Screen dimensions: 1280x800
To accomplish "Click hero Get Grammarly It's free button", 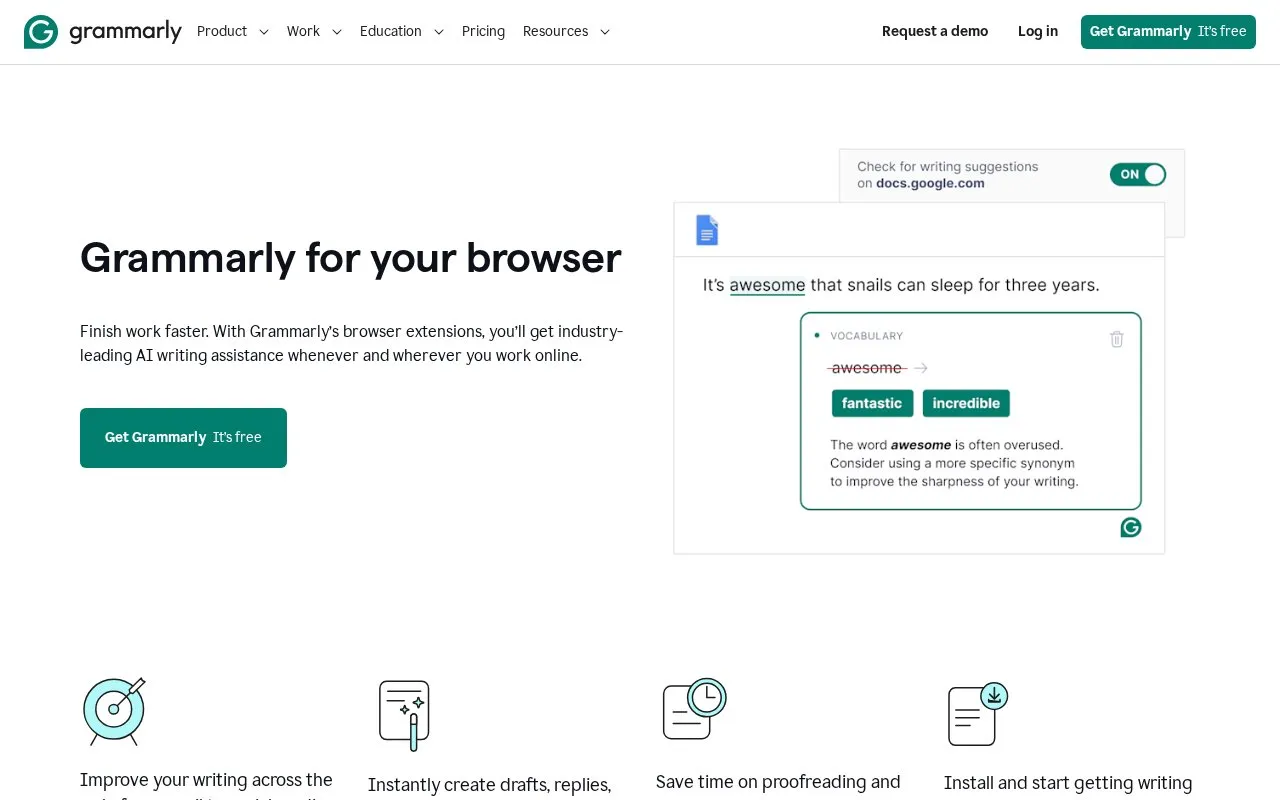I will (183, 438).
